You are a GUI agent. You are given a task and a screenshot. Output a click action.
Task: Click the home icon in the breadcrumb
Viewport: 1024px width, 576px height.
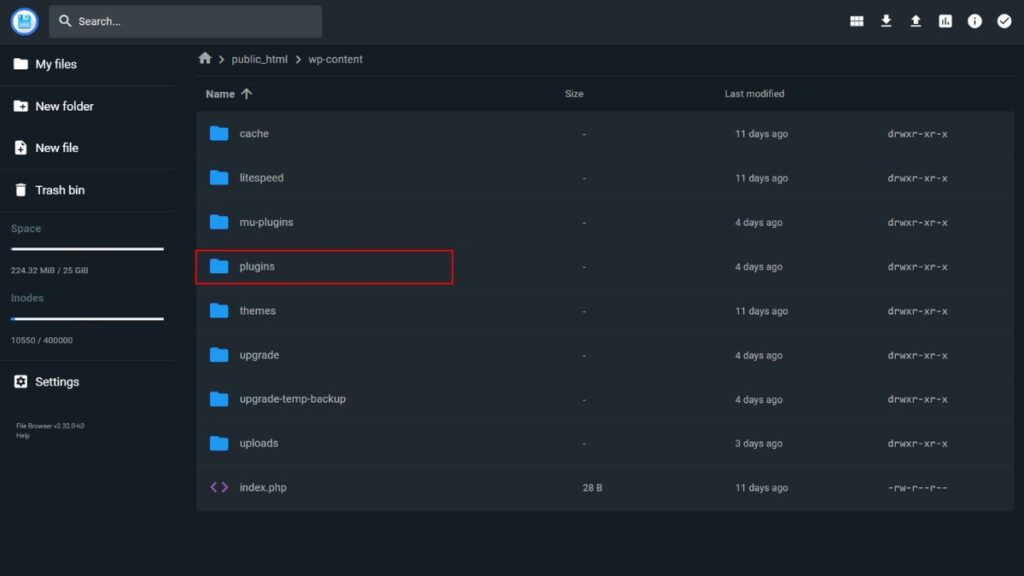(206, 59)
